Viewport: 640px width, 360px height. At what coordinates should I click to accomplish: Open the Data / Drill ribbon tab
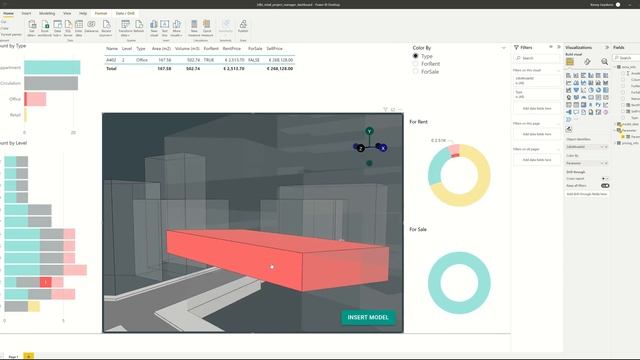tap(125, 13)
